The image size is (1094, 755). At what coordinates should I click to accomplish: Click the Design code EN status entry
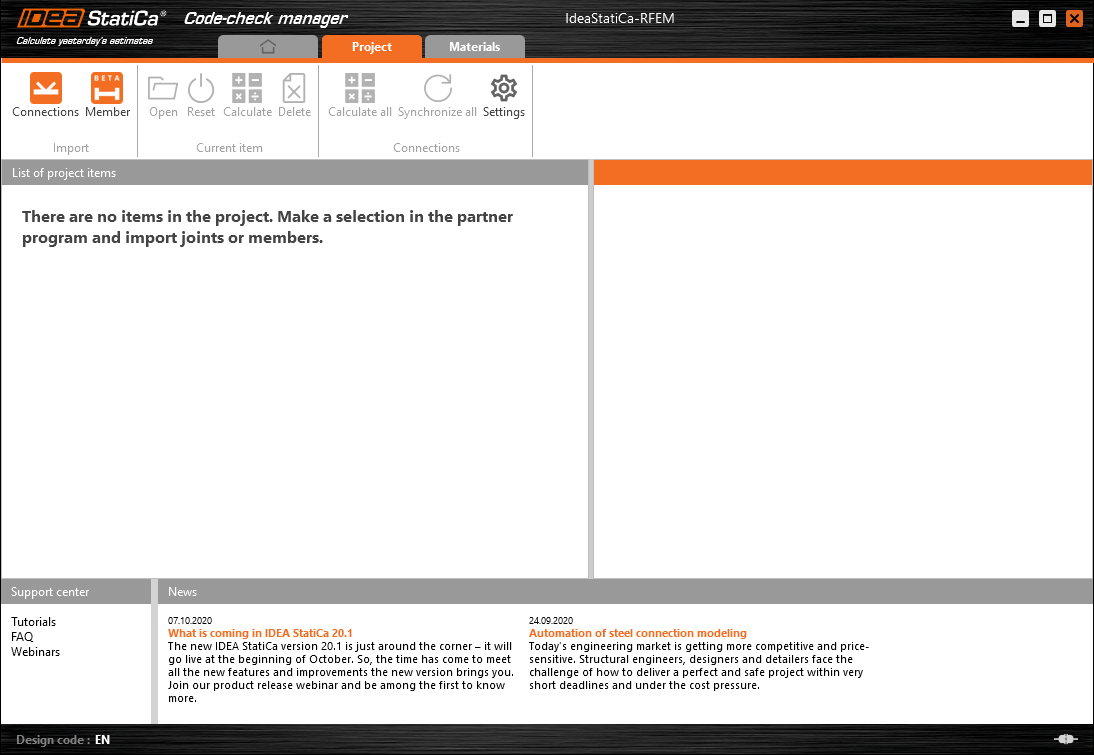(63, 740)
